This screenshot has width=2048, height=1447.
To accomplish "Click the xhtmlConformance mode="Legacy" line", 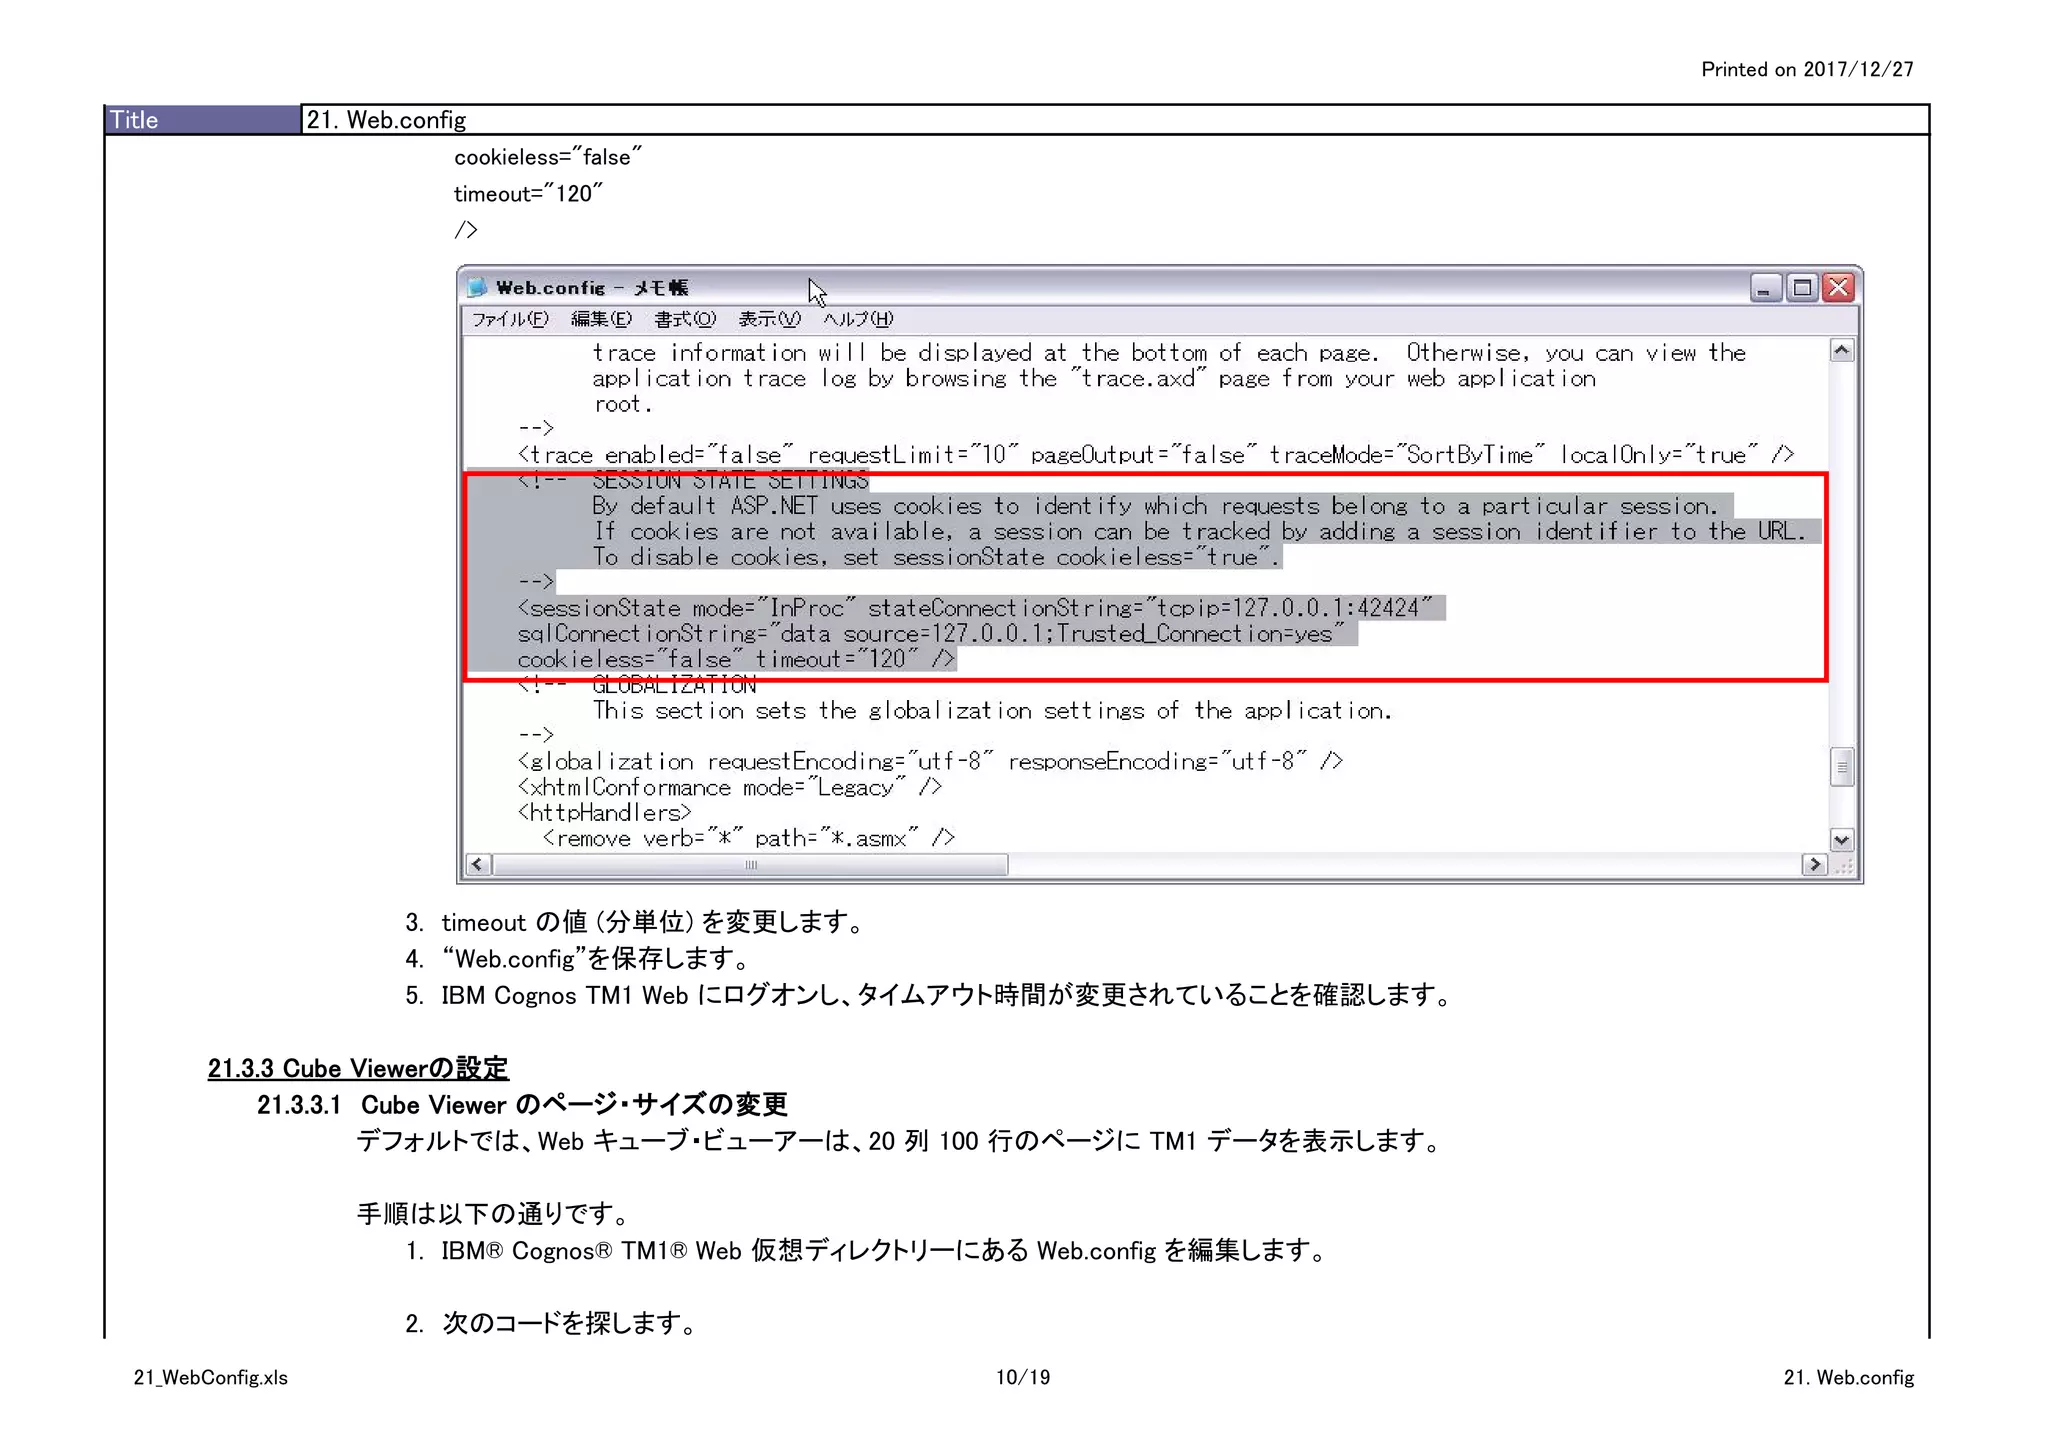I will 729,787.
